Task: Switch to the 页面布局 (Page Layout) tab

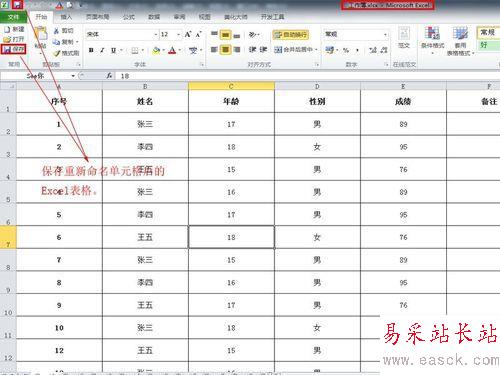Action: [97, 17]
